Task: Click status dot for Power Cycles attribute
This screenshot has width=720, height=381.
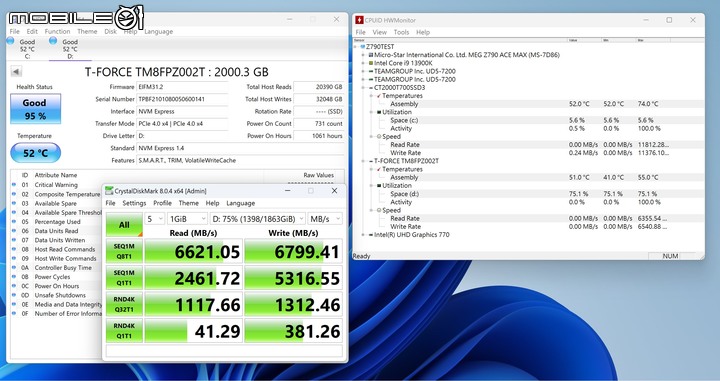Action: (x=14, y=277)
